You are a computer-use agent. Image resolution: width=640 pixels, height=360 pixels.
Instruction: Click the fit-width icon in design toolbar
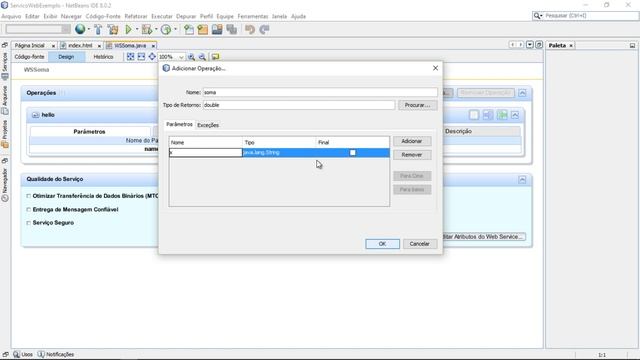(141, 57)
